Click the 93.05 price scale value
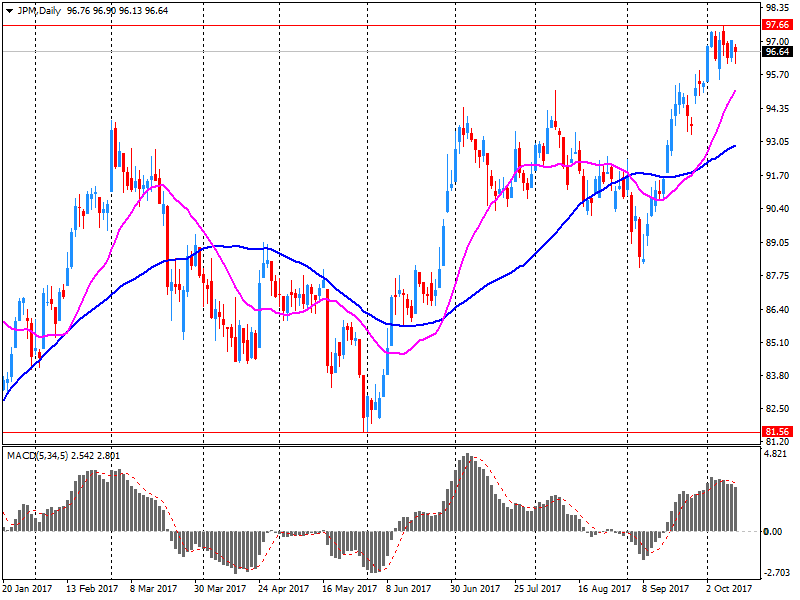The image size is (800, 600). 778,141
